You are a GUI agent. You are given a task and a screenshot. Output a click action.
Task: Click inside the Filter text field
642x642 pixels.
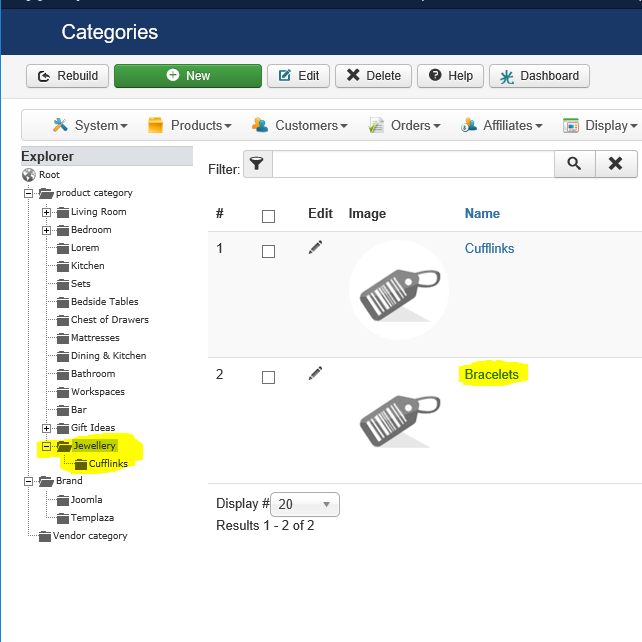[413, 164]
